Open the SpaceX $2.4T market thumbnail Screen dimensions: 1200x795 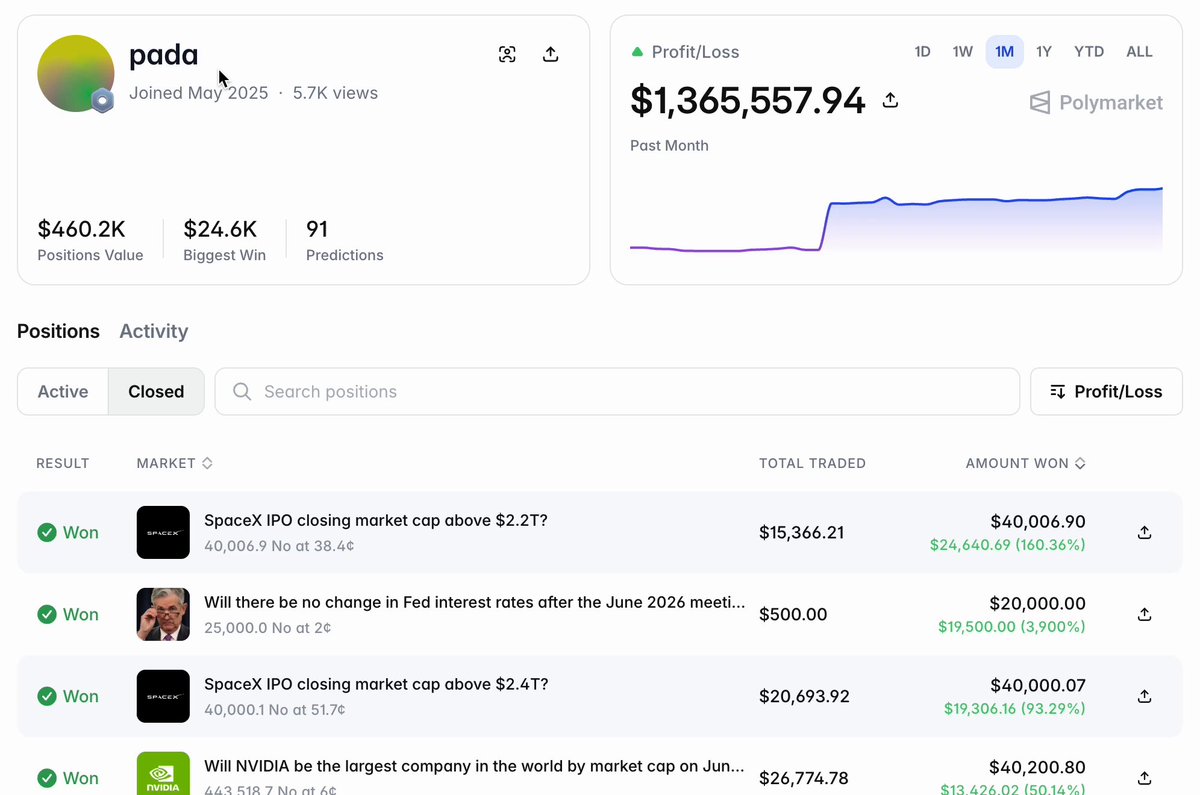coord(163,697)
